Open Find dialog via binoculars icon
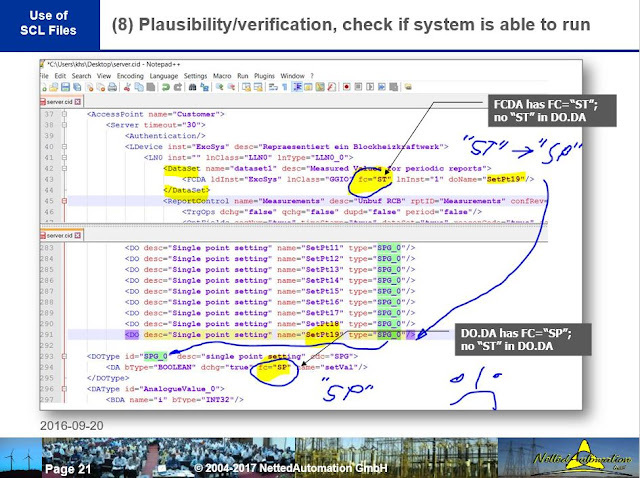The height and width of the screenshot is (478, 640). click(193, 87)
